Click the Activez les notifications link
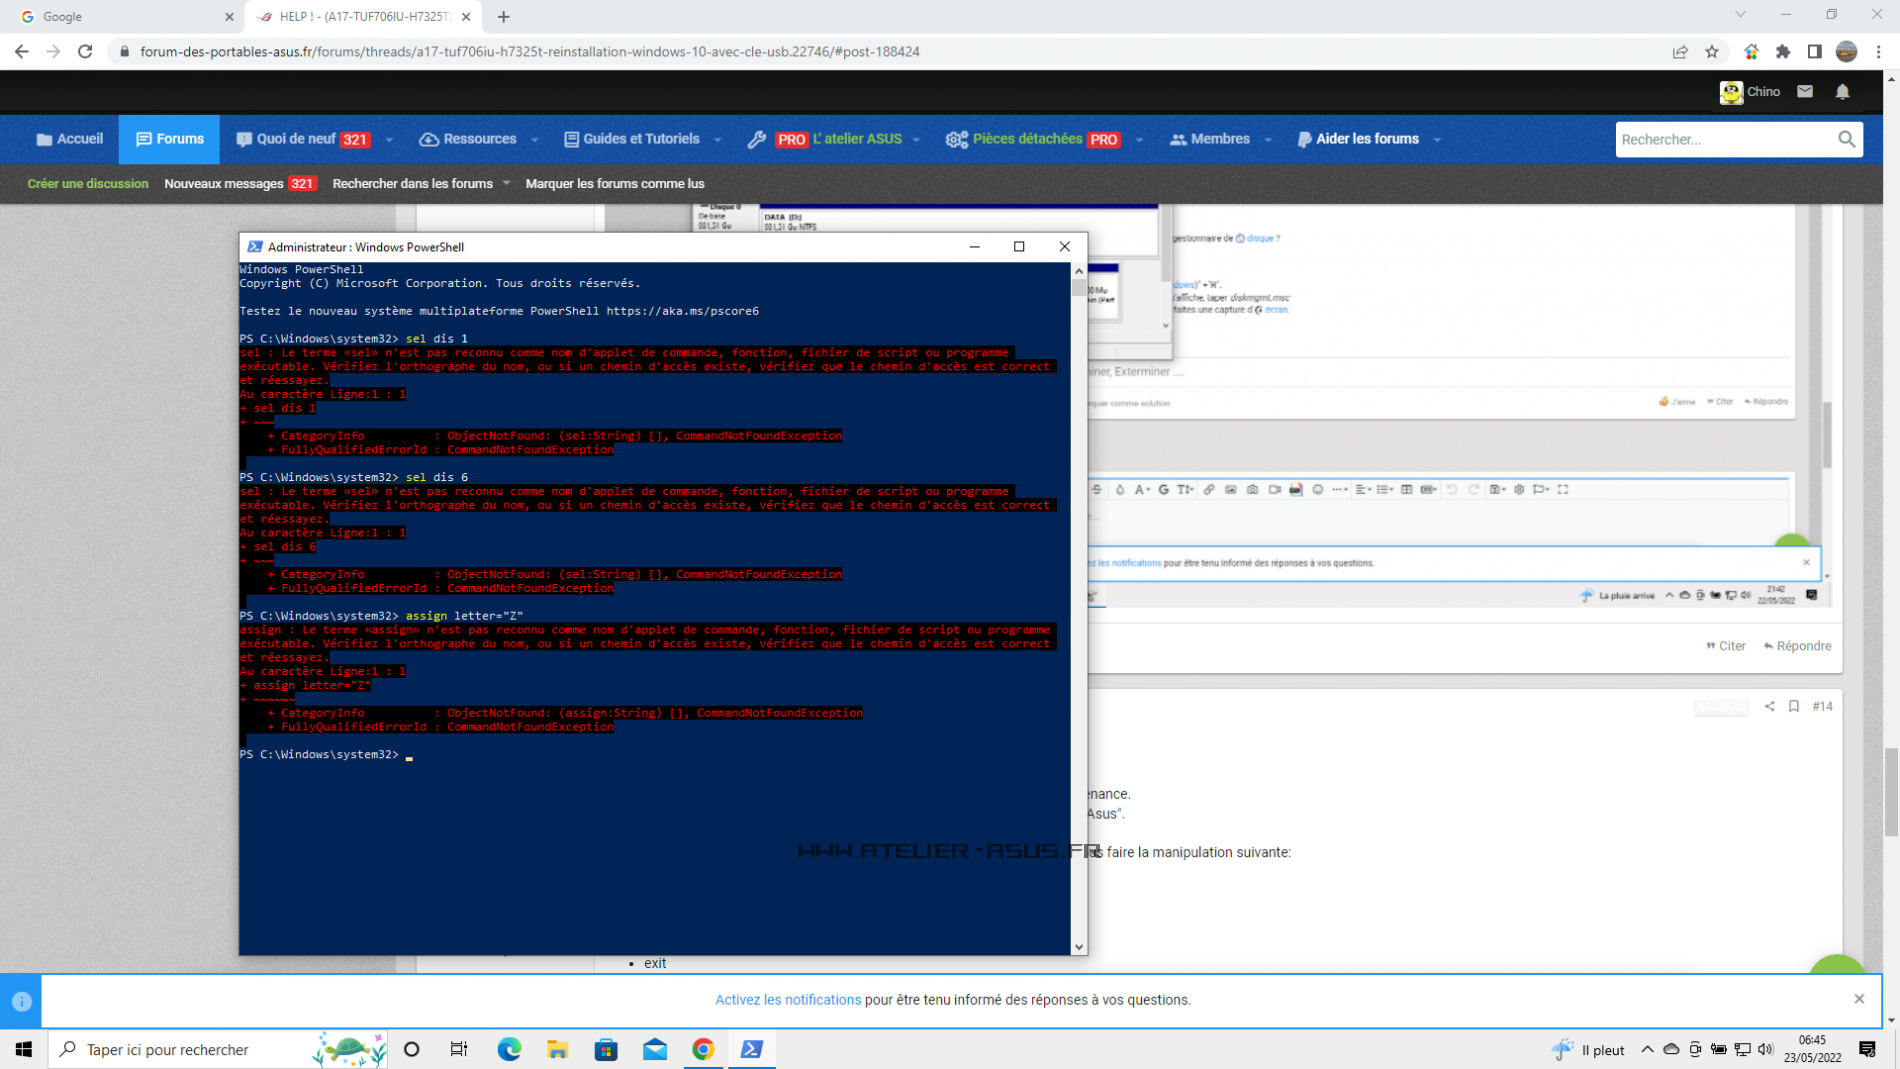Viewport: 1900px width, 1069px height. (787, 1000)
